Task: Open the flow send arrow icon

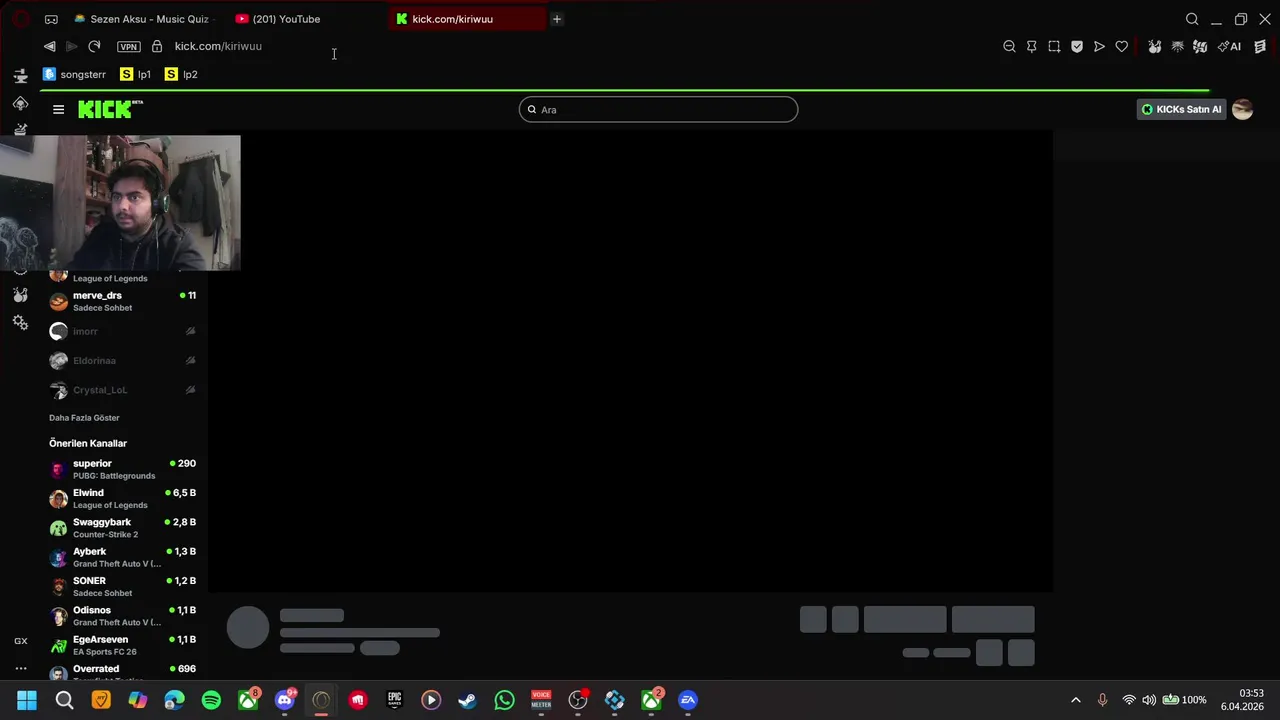Action: (x=1099, y=46)
